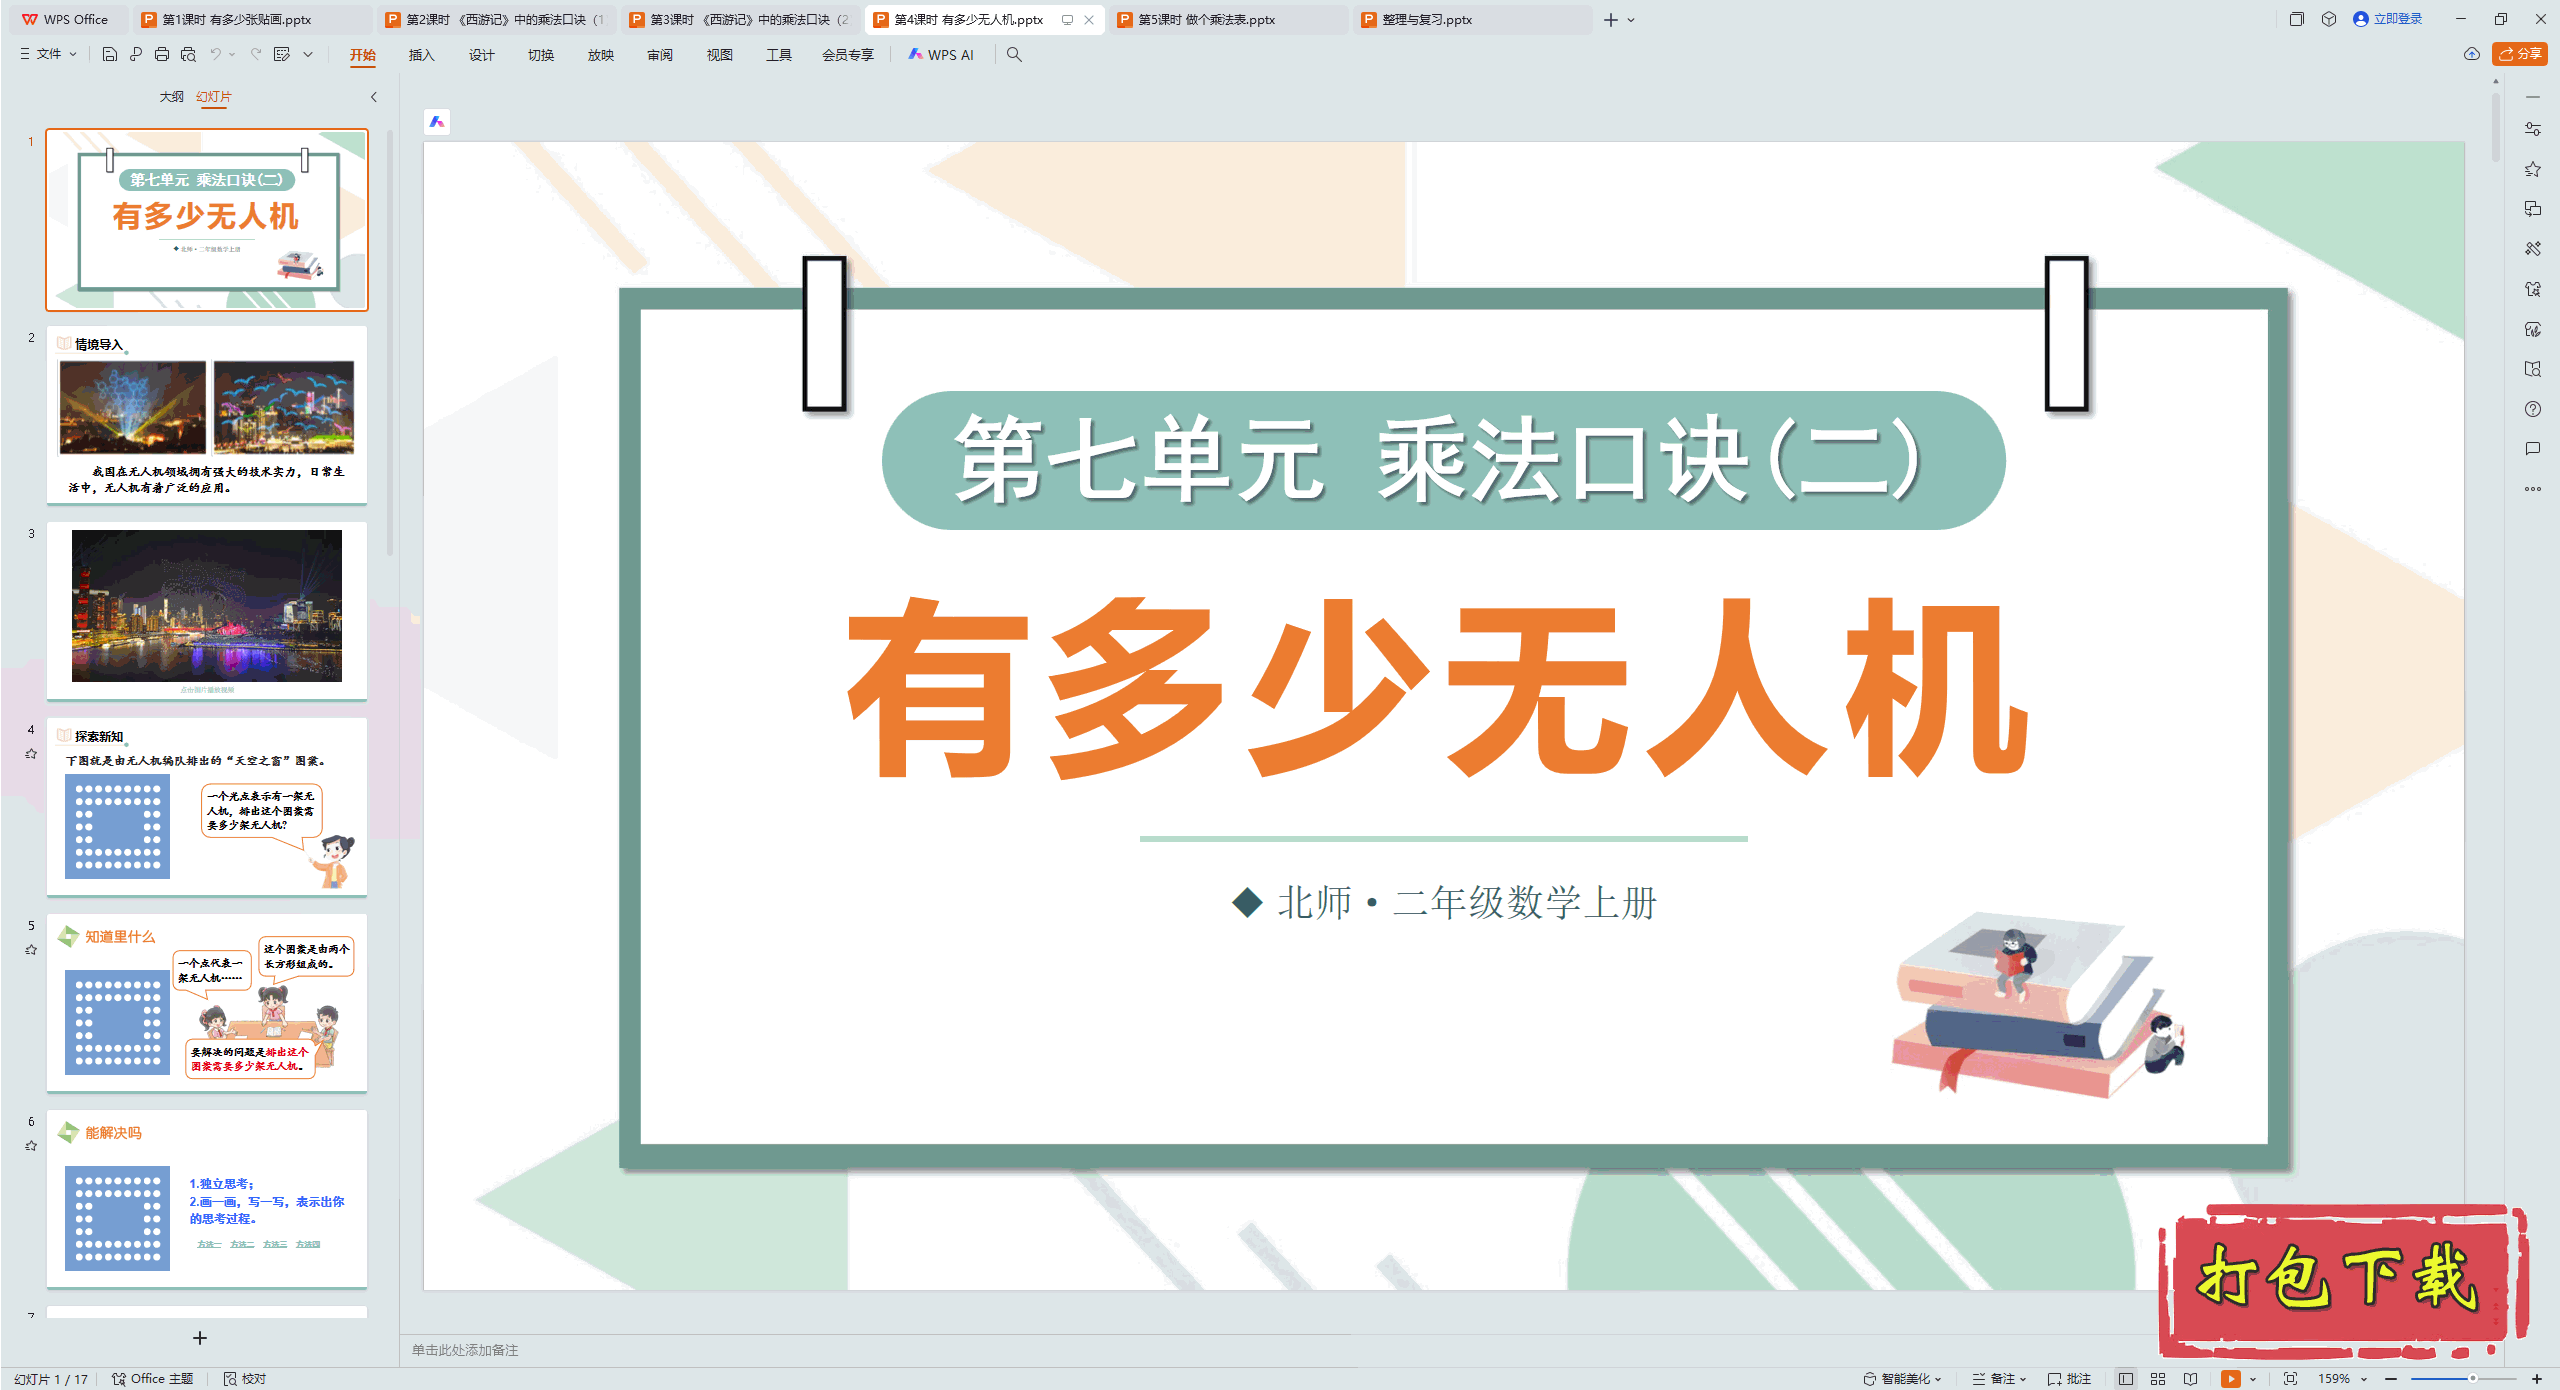Expand the 文件 menu dropdown

[x=48, y=54]
